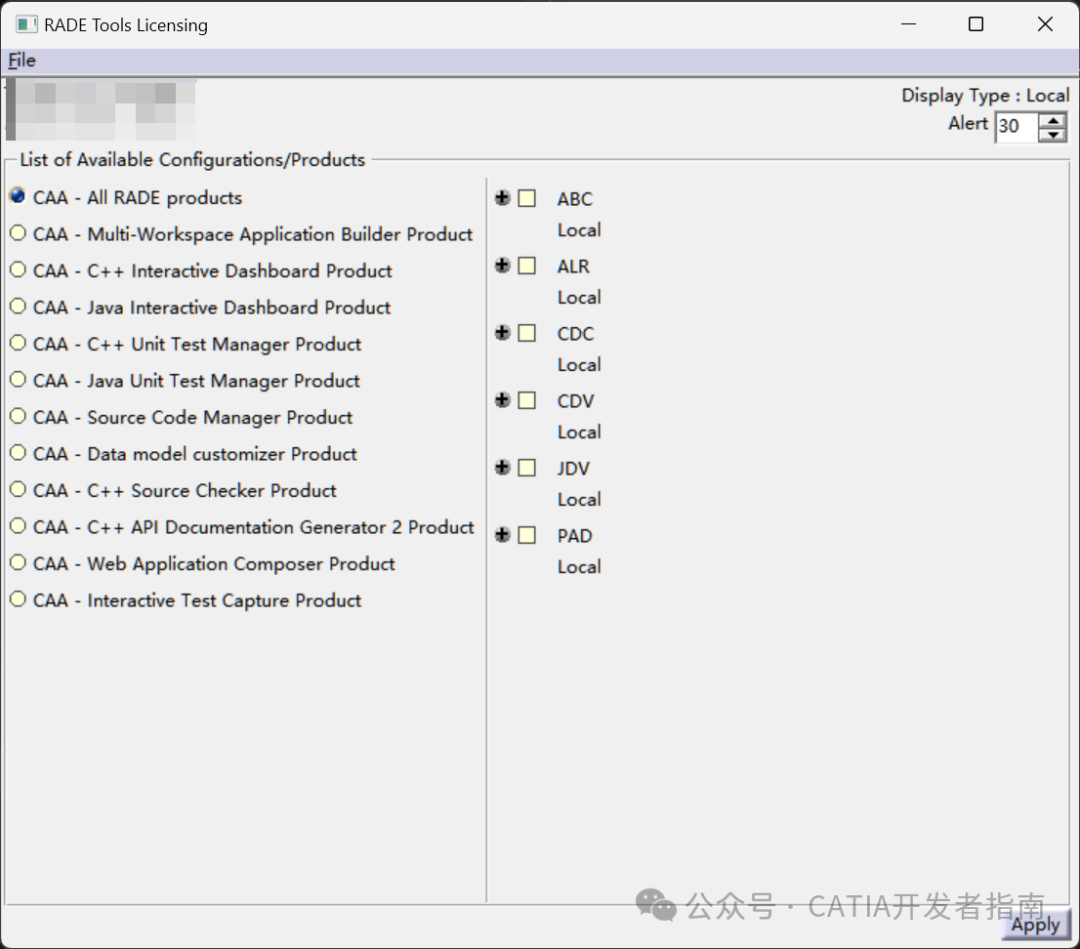
Task: Close the RADE Tools Licensing window
Action: [1045, 24]
